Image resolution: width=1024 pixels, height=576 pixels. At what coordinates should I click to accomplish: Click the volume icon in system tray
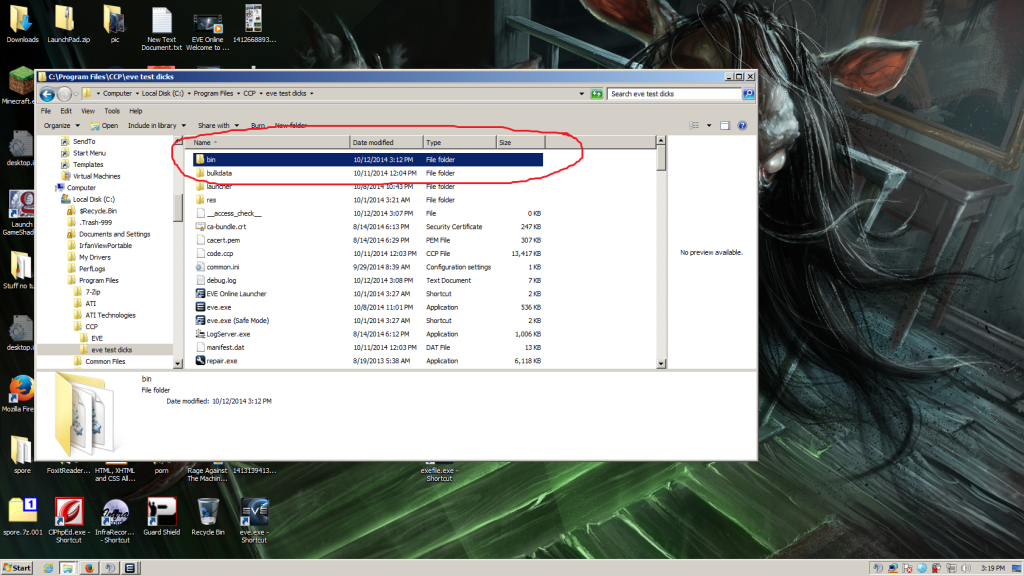[966, 568]
